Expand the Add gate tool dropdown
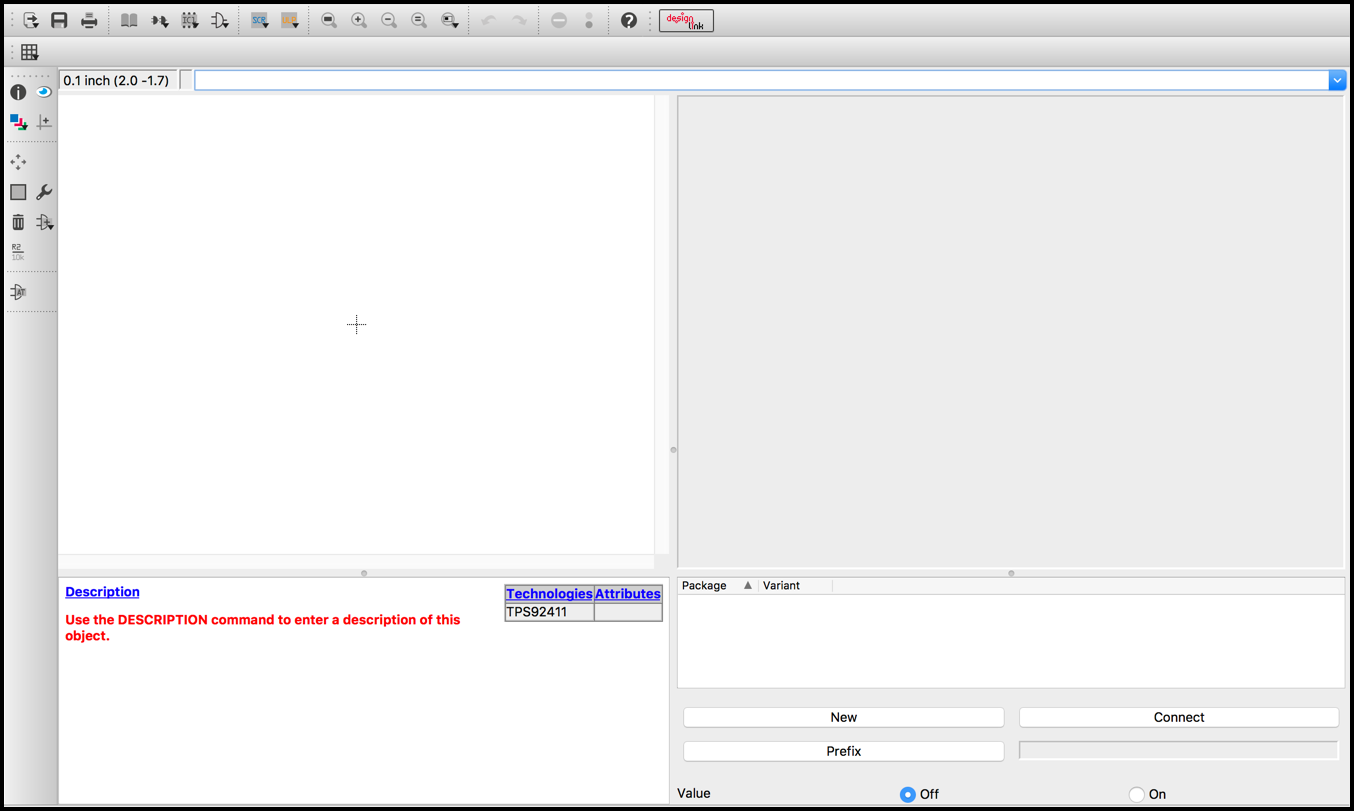Viewport: 1354px width, 811px height. pos(45,222)
